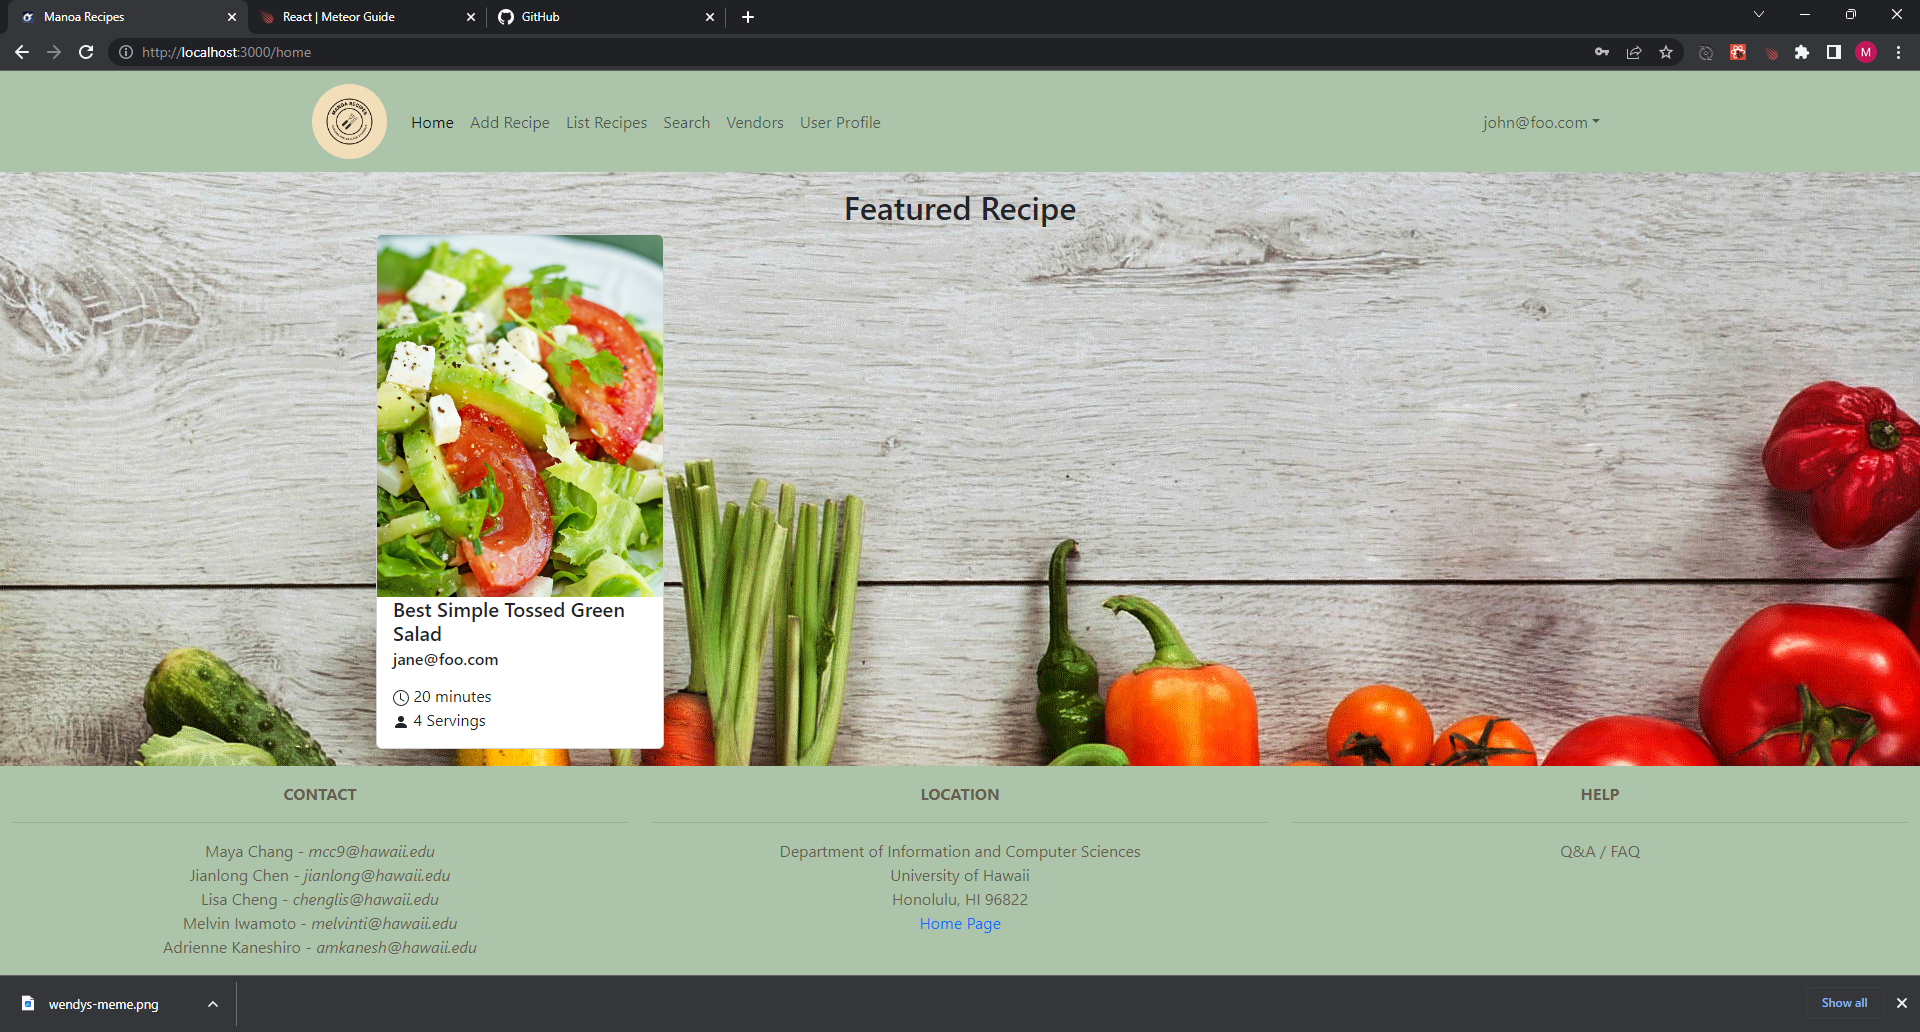Click mcc9@hawaii.edu contact email

click(x=371, y=852)
